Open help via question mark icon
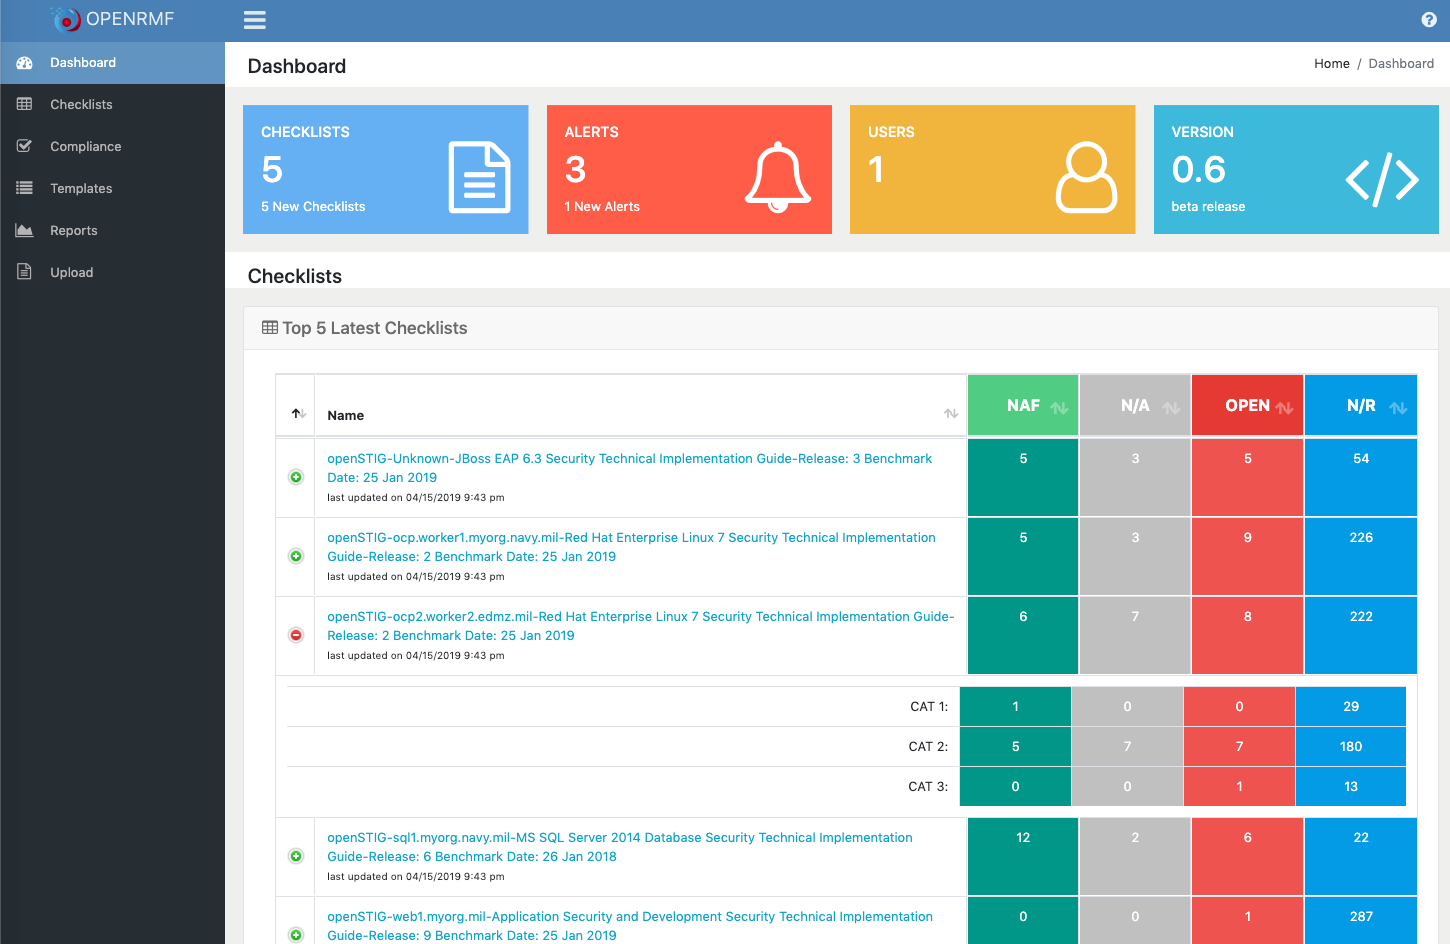This screenshot has height=944, width=1450. coord(1429,20)
